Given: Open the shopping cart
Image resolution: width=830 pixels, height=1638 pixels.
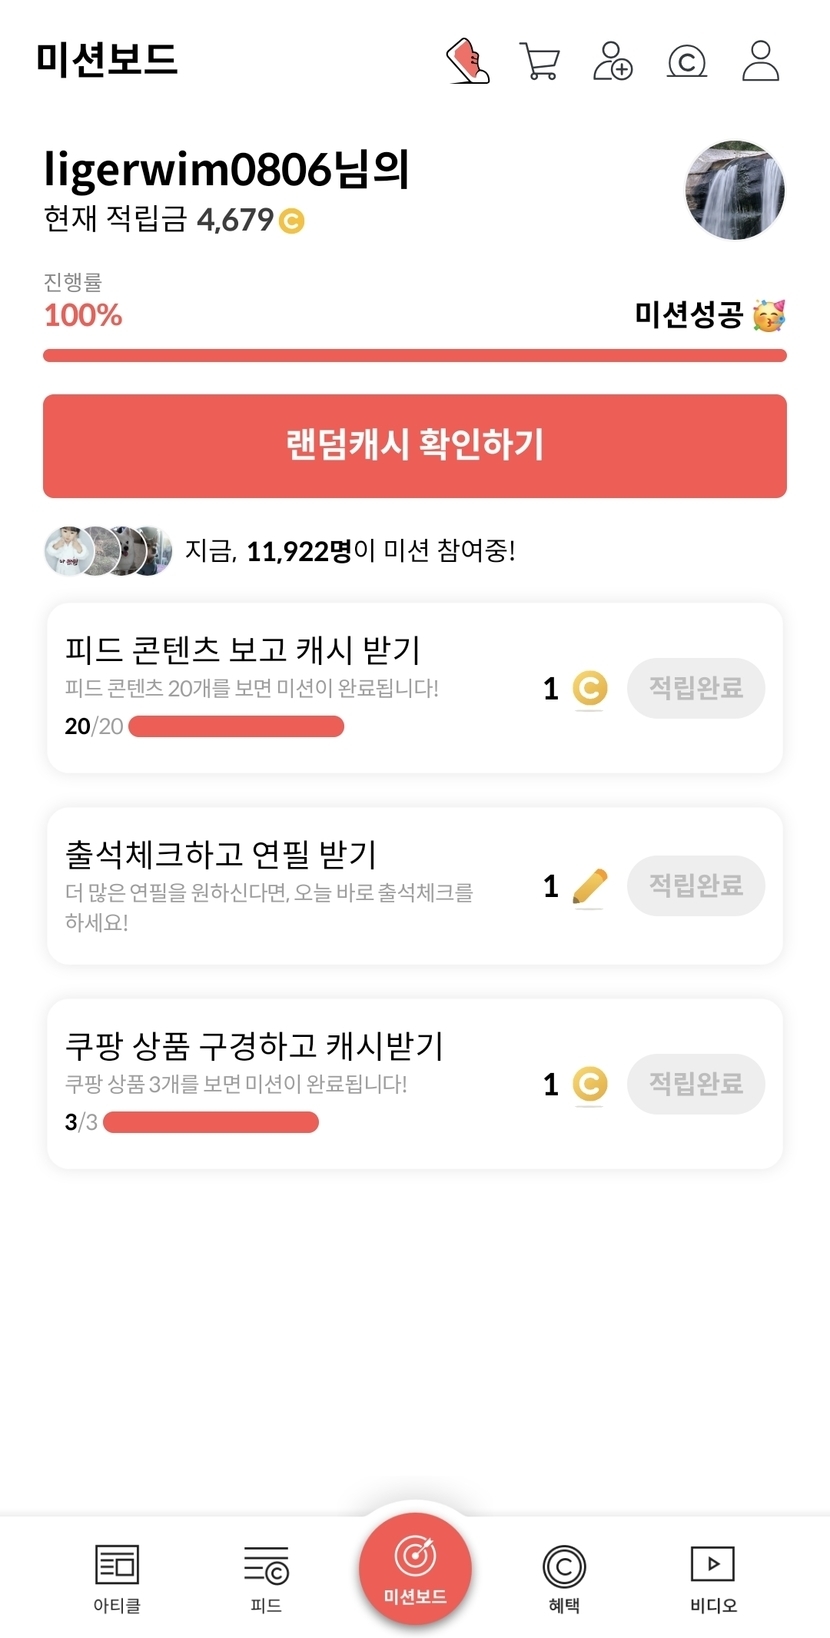Looking at the screenshot, I should [540, 61].
